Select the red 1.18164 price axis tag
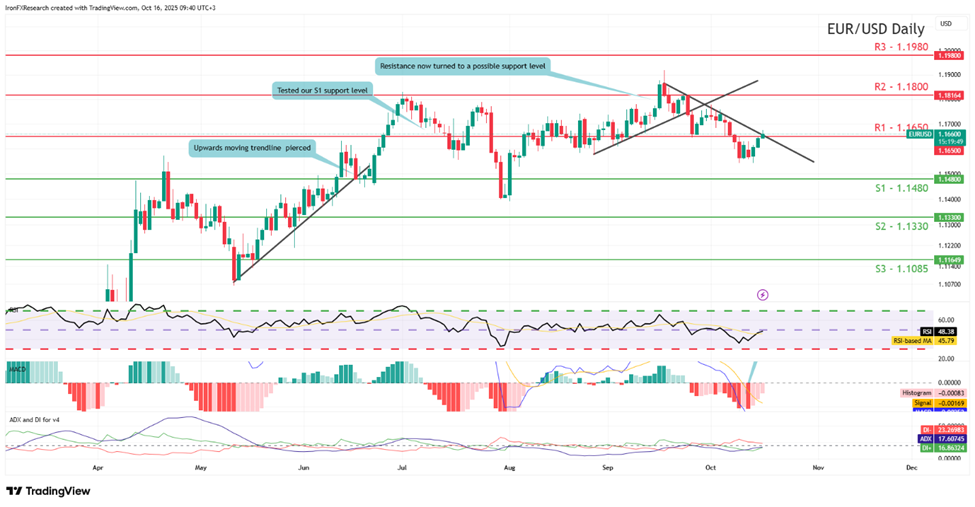This screenshot has height=507, width=975. (x=949, y=95)
